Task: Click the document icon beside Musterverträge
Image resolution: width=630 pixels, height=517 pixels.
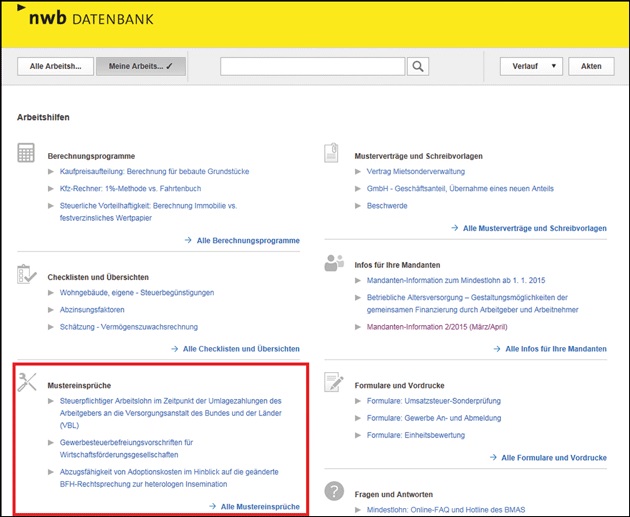Action: (333, 154)
